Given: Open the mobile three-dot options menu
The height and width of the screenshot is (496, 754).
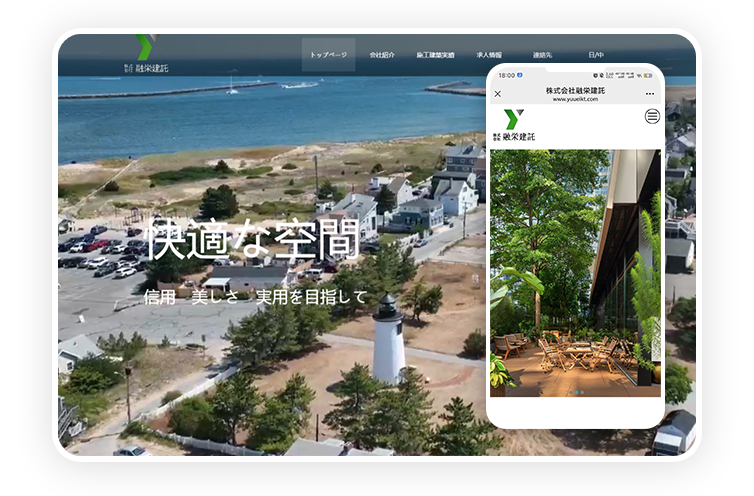Looking at the screenshot, I should [650, 94].
